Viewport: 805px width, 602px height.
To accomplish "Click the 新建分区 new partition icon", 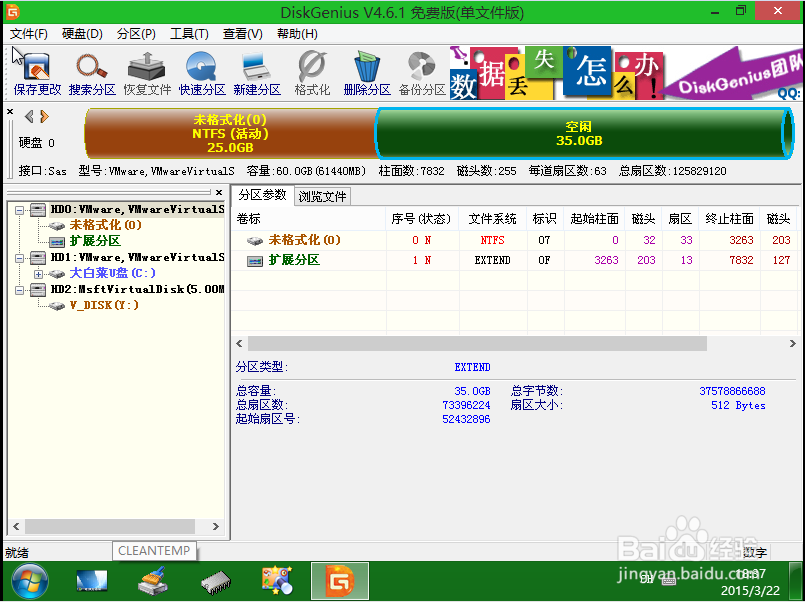I will tap(257, 73).
